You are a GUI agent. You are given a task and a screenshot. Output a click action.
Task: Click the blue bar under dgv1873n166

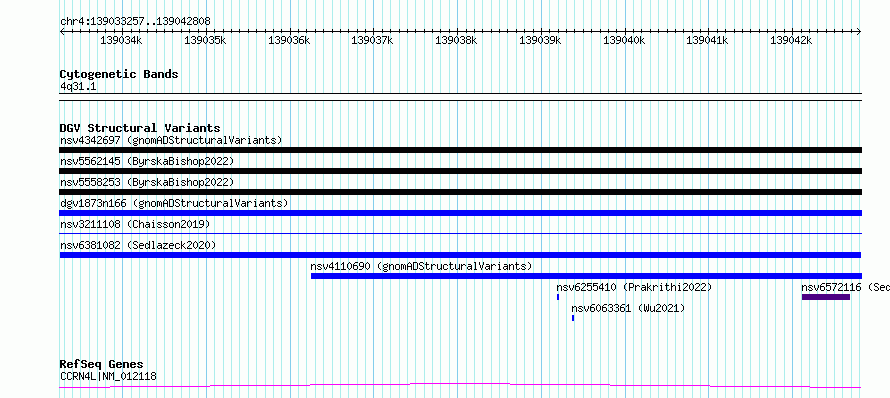pyautogui.click(x=461, y=213)
